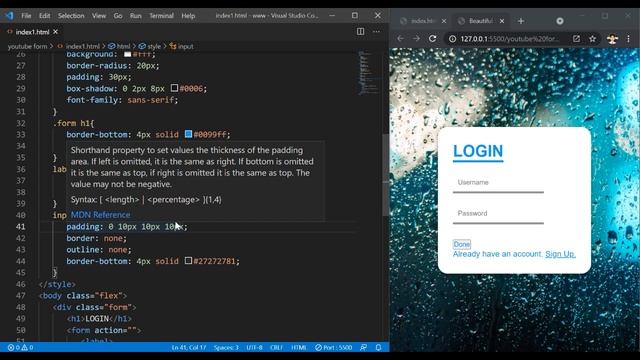Image resolution: width=640 pixels, height=360 pixels.
Task: Click the Password input field
Action: [x=498, y=215]
